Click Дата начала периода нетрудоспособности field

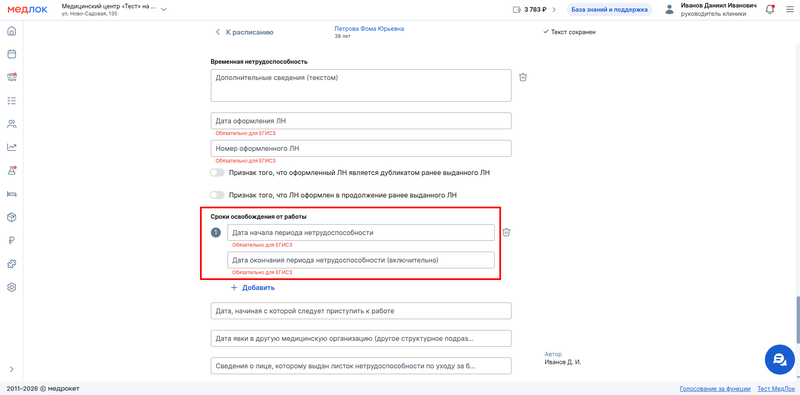(361, 232)
